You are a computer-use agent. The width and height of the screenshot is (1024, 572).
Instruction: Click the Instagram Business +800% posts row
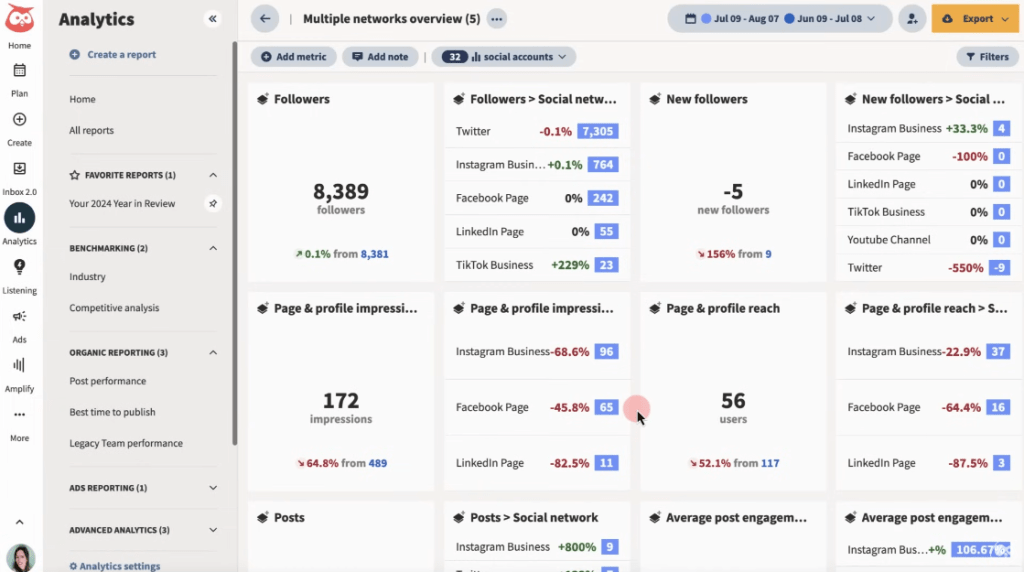[x=537, y=547]
